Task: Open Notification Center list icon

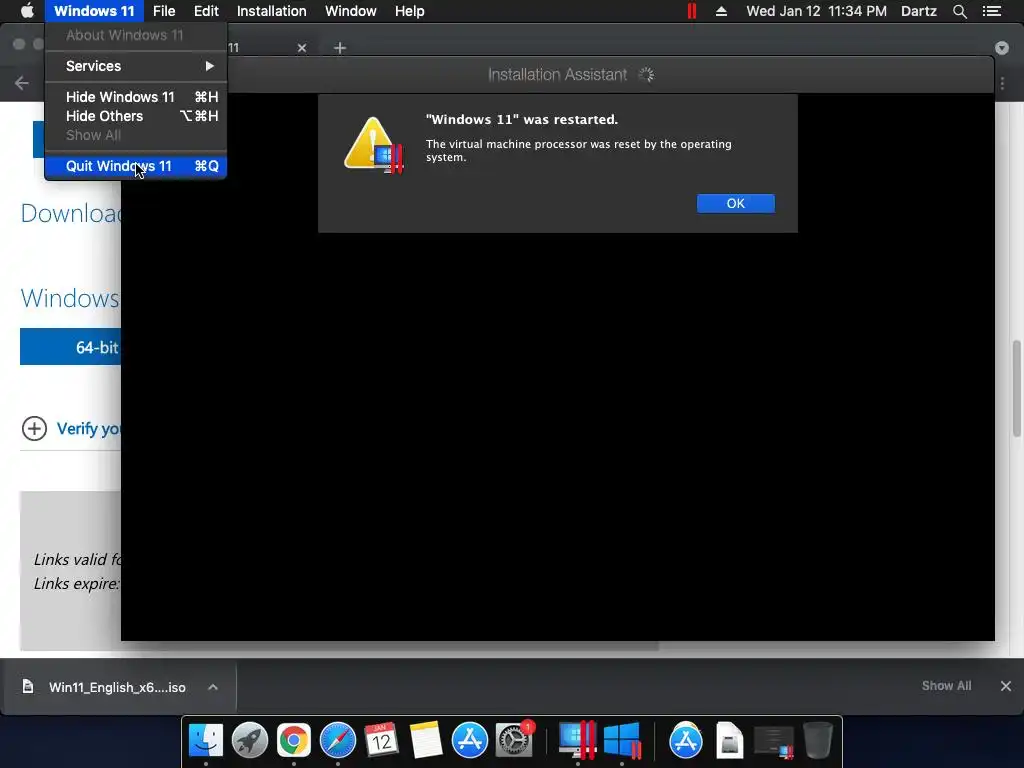Action: [x=992, y=11]
